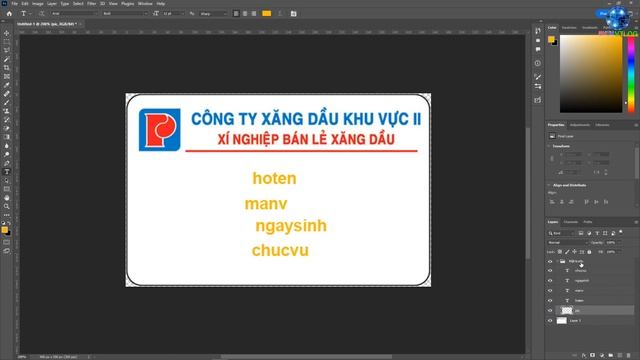This screenshot has height=360, width=640.
Task: Pick a color in the color field
Action: click(591, 74)
